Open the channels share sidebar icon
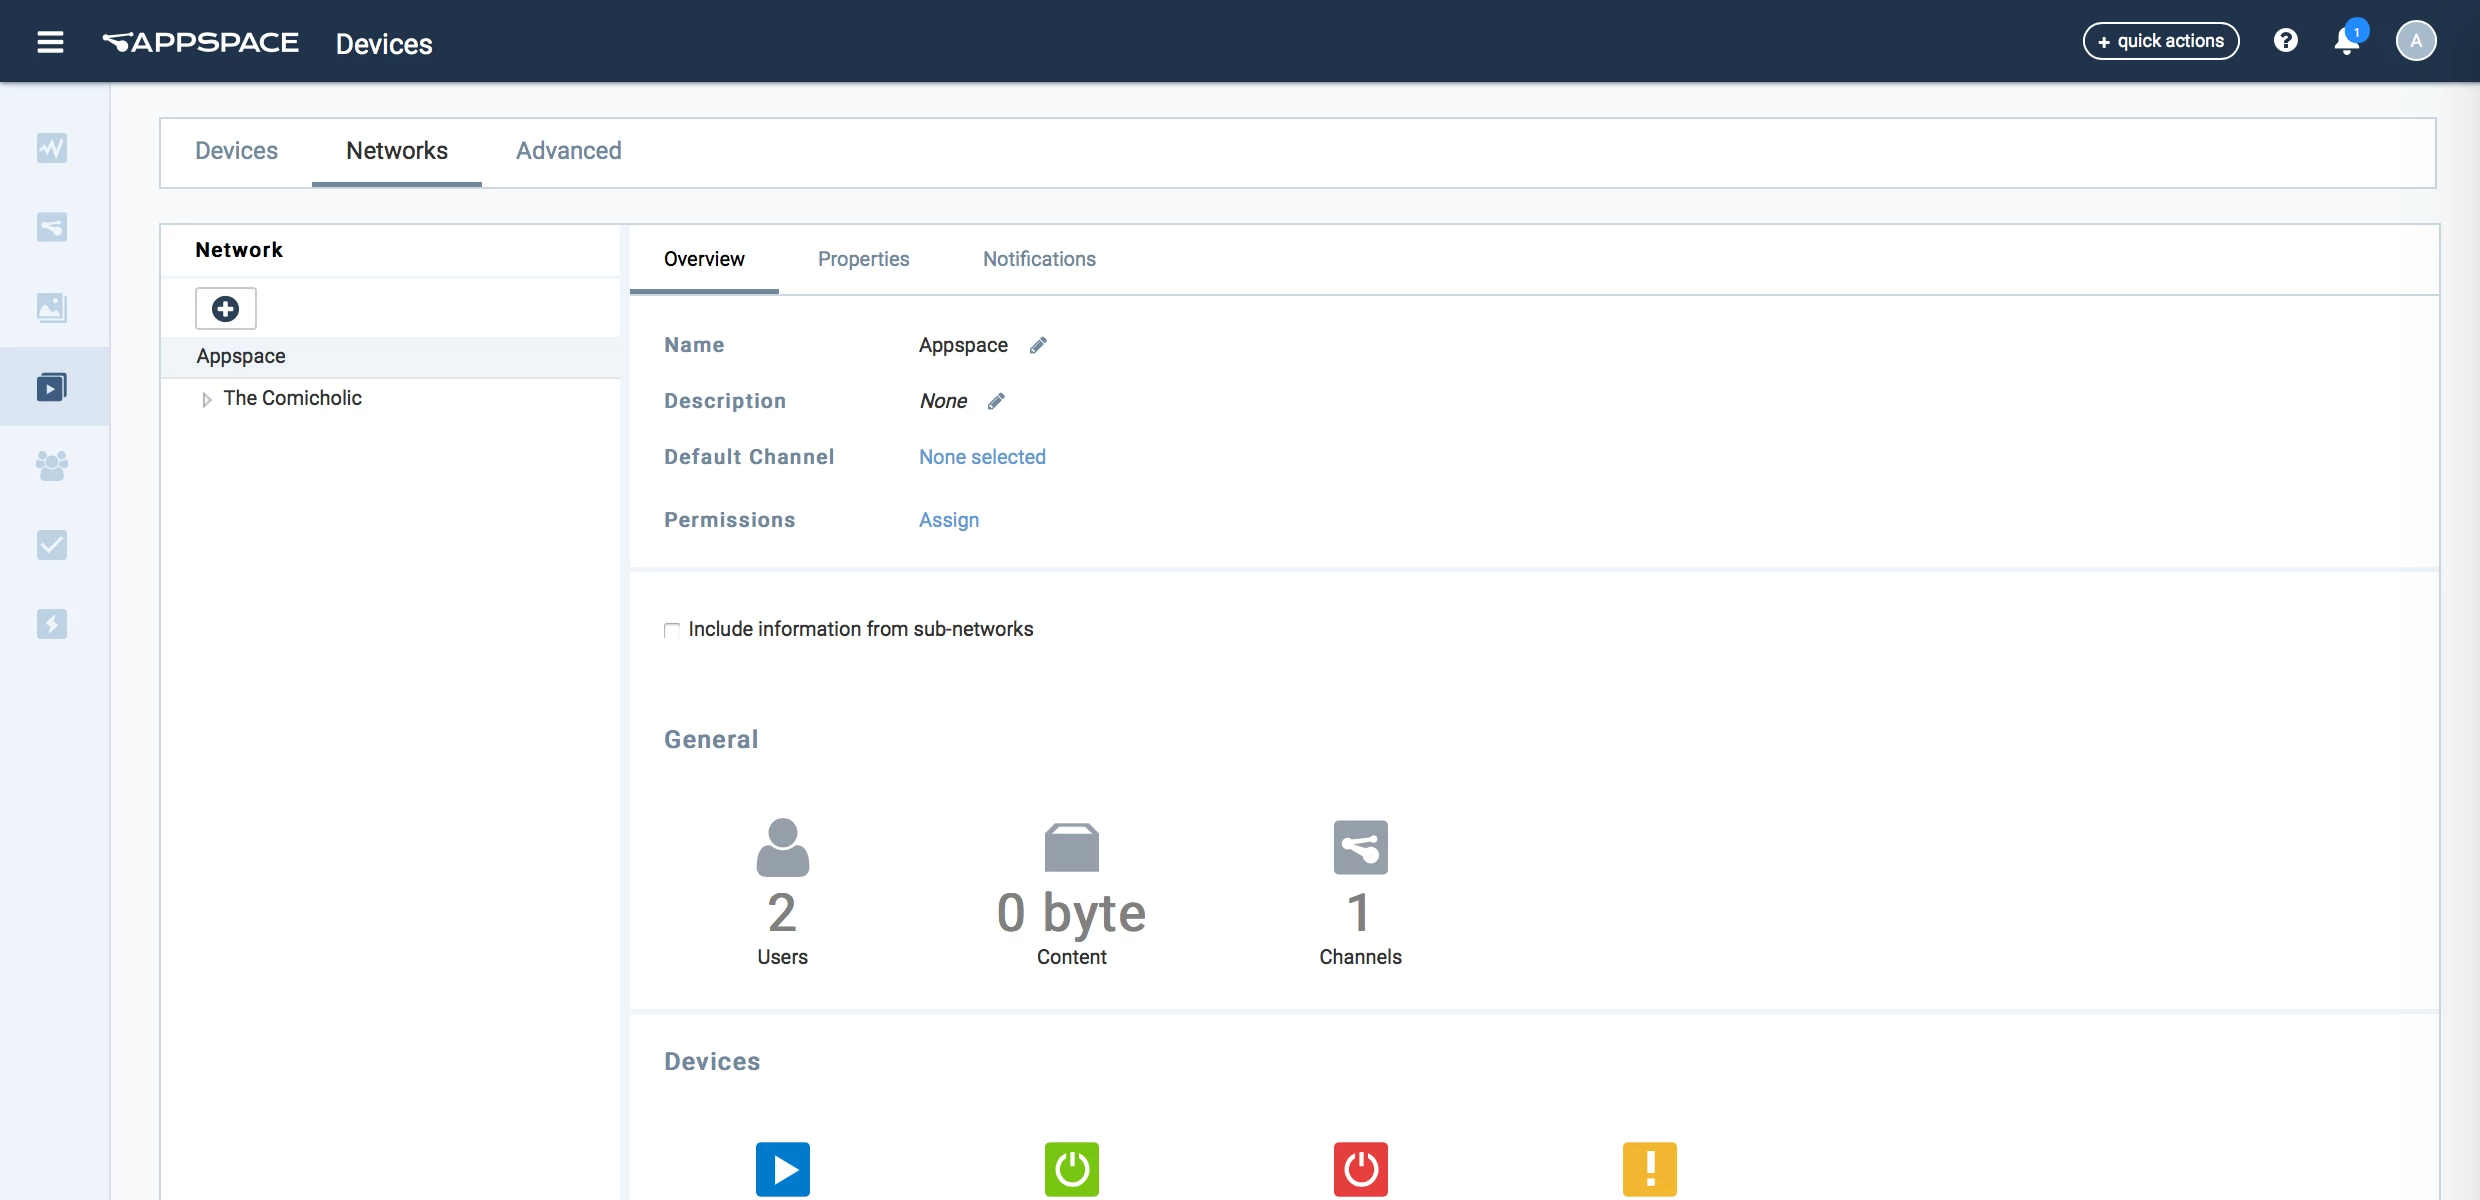Viewport: 2480px width, 1200px height. tap(52, 227)
